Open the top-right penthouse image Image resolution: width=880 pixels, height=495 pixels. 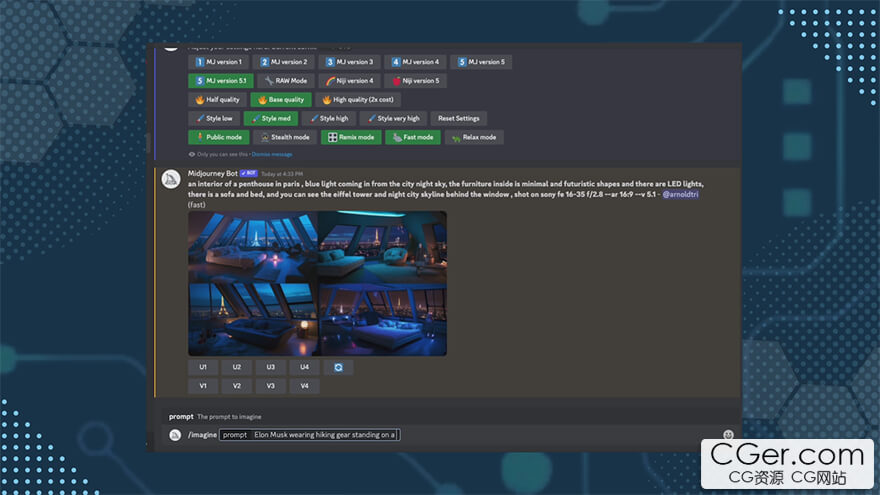point(382,247)
